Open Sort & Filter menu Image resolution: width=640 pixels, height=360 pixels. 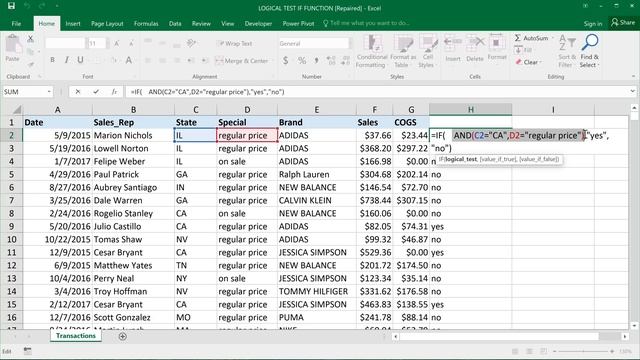567,52
